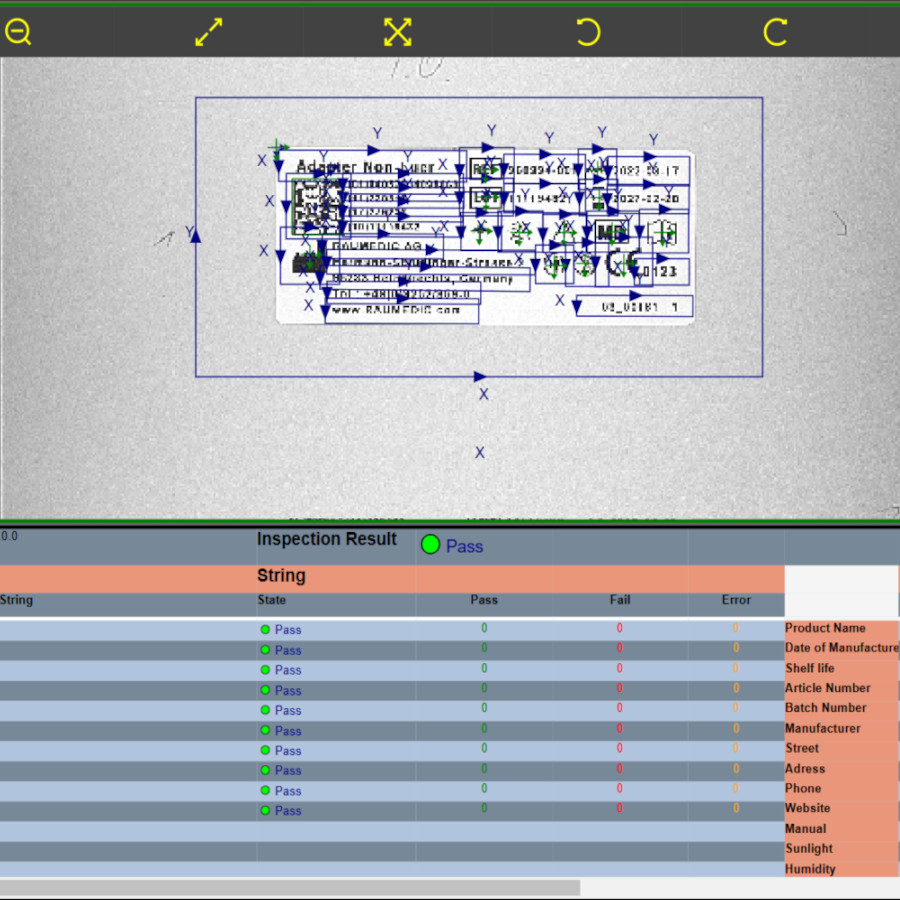
Task: Click the Product Name row label
Action: point(825,628)
